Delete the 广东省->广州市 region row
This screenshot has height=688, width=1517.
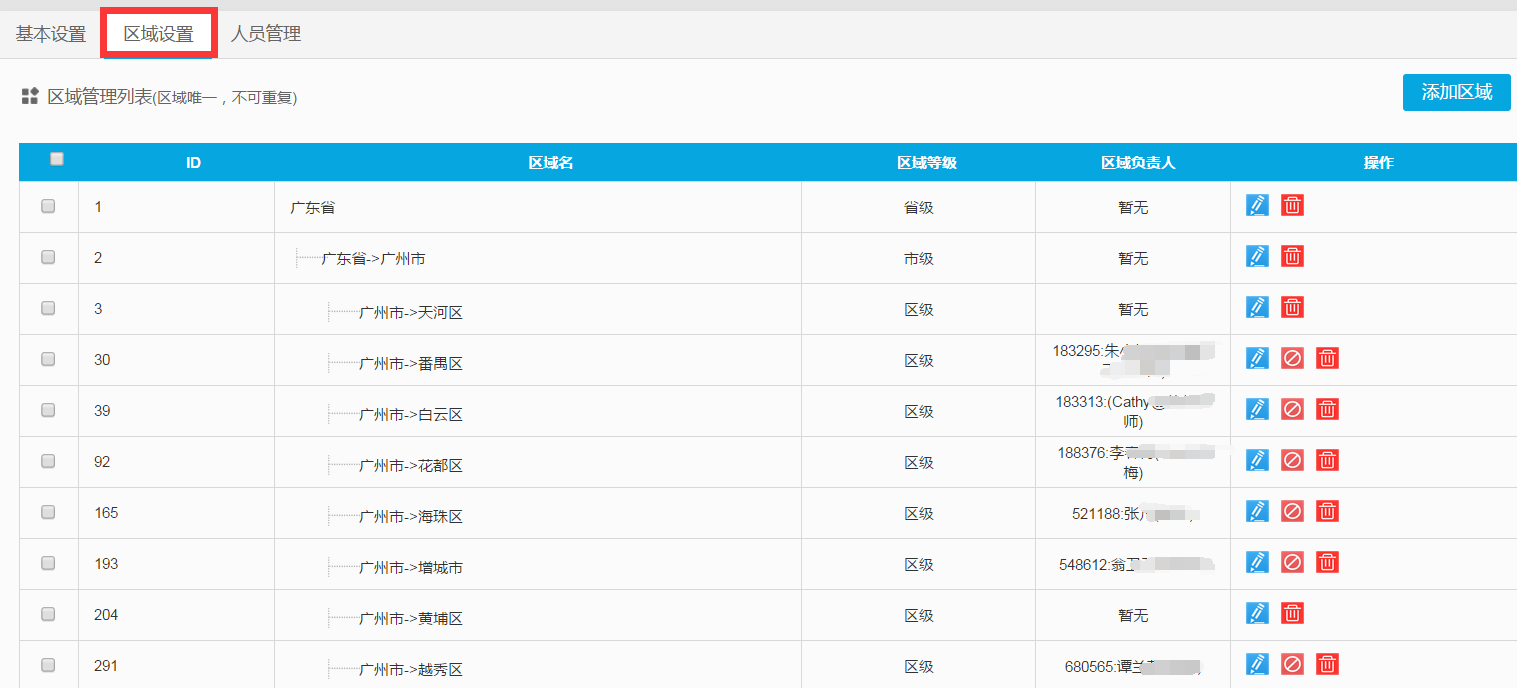(x=1292, y=256)
